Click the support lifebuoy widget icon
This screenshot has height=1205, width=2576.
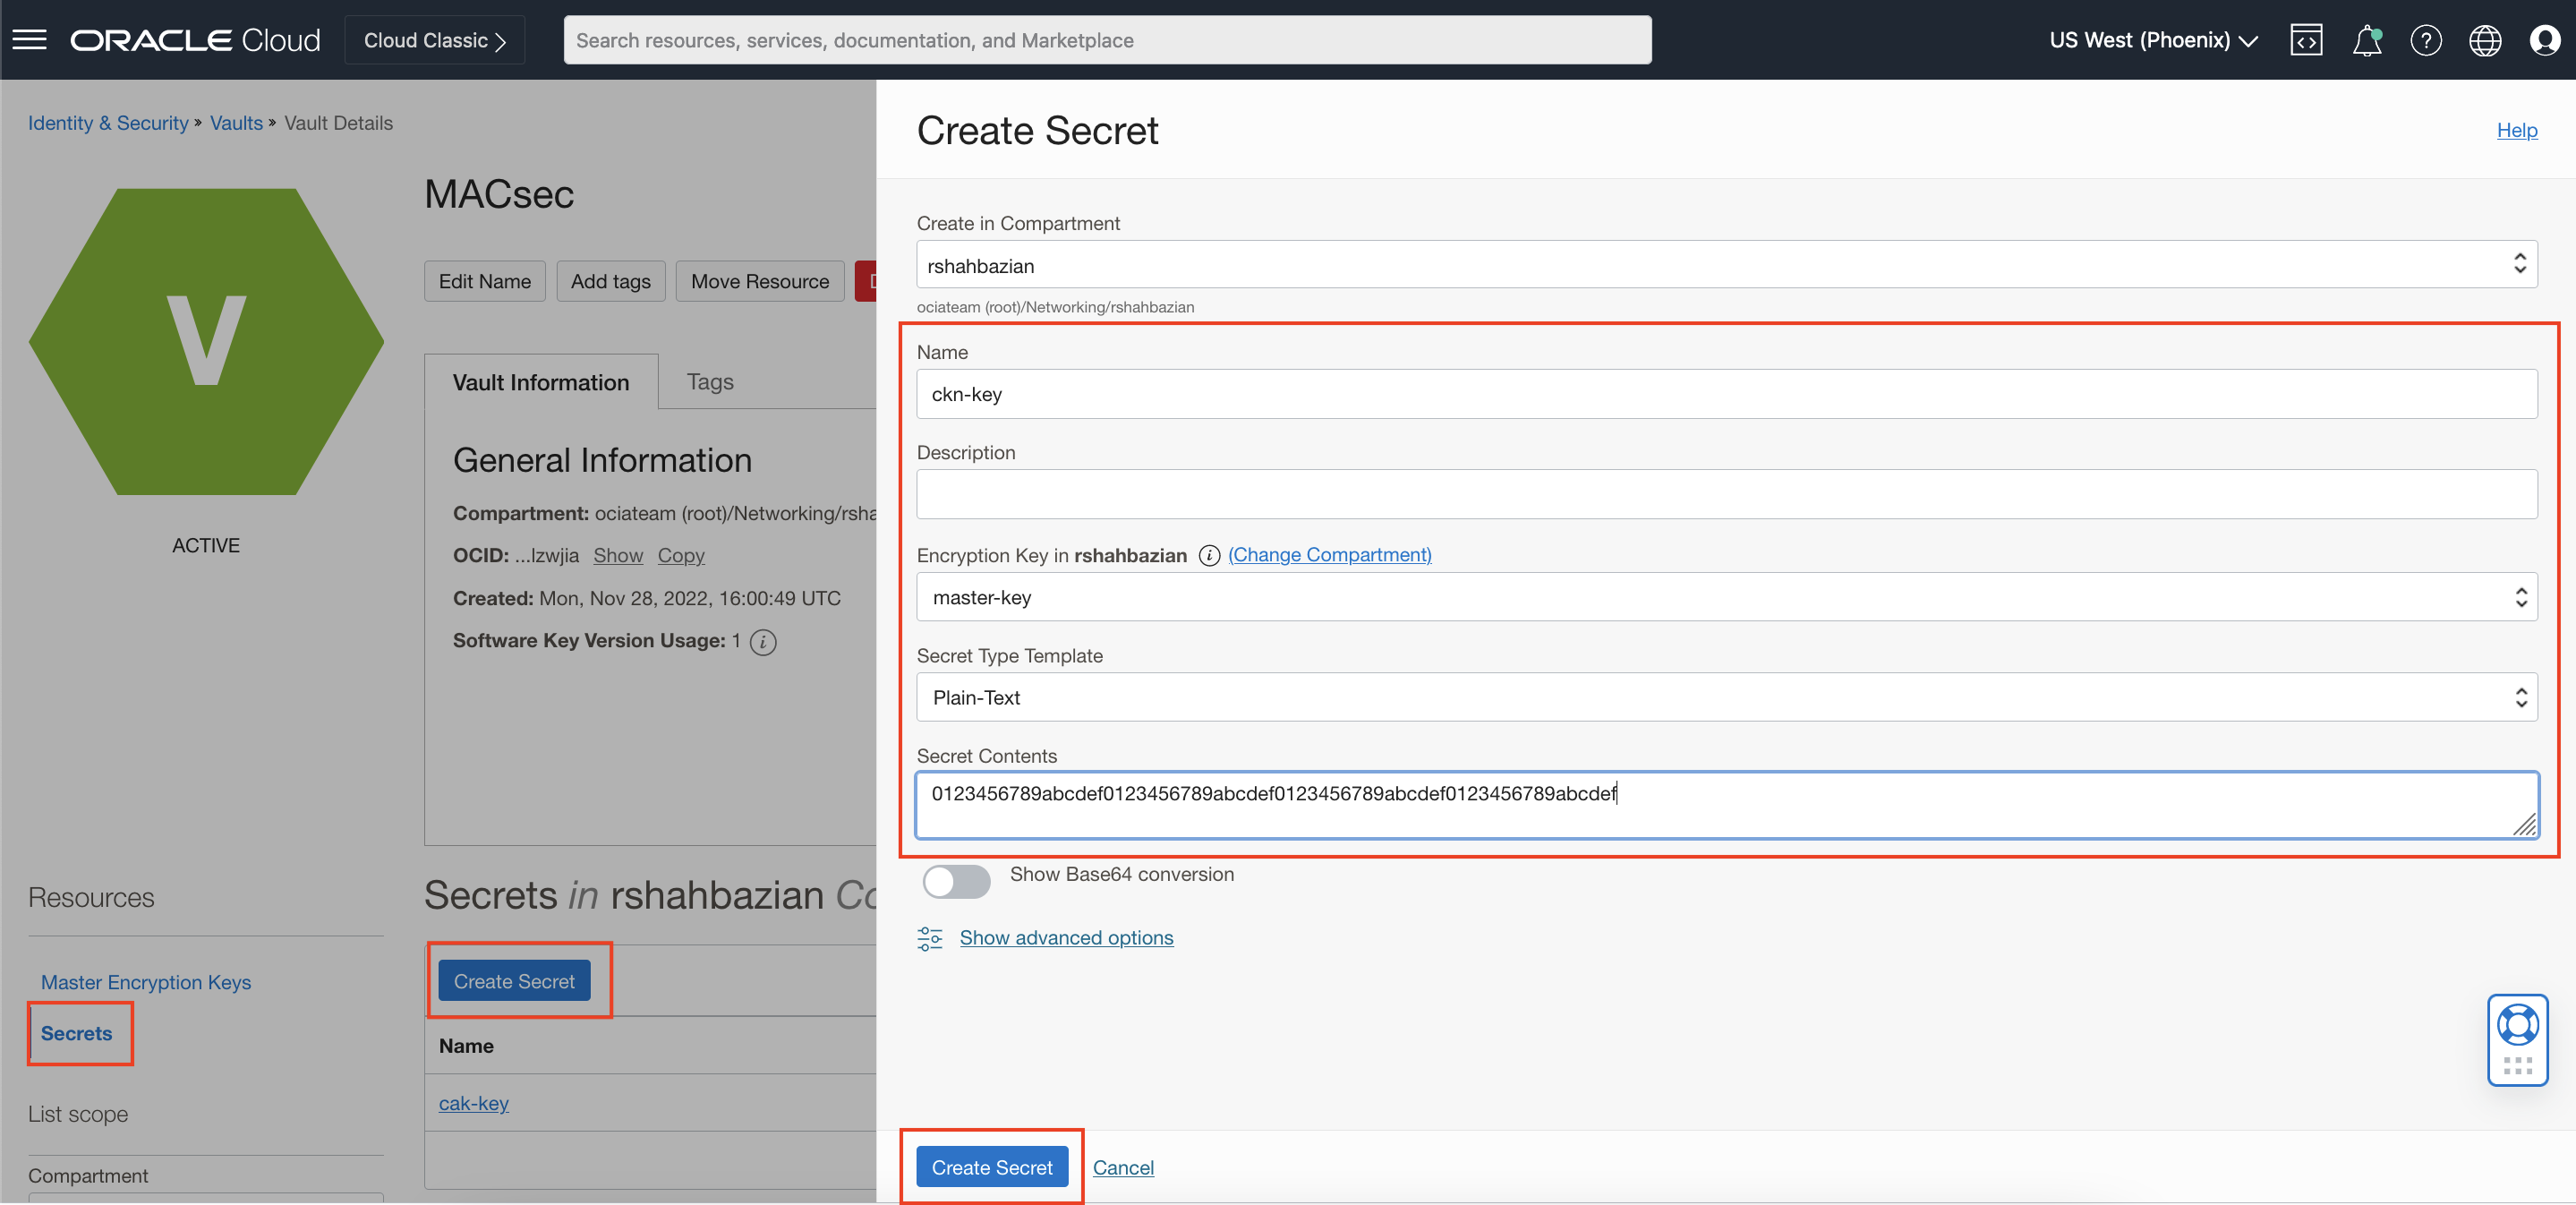pos(2517,1027)
